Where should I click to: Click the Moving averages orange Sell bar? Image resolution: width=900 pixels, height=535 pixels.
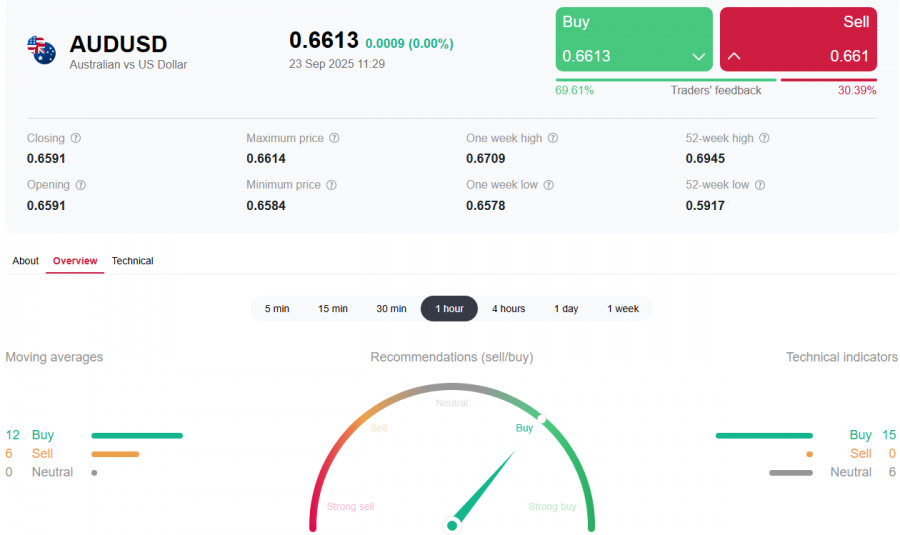click(115, 454)
